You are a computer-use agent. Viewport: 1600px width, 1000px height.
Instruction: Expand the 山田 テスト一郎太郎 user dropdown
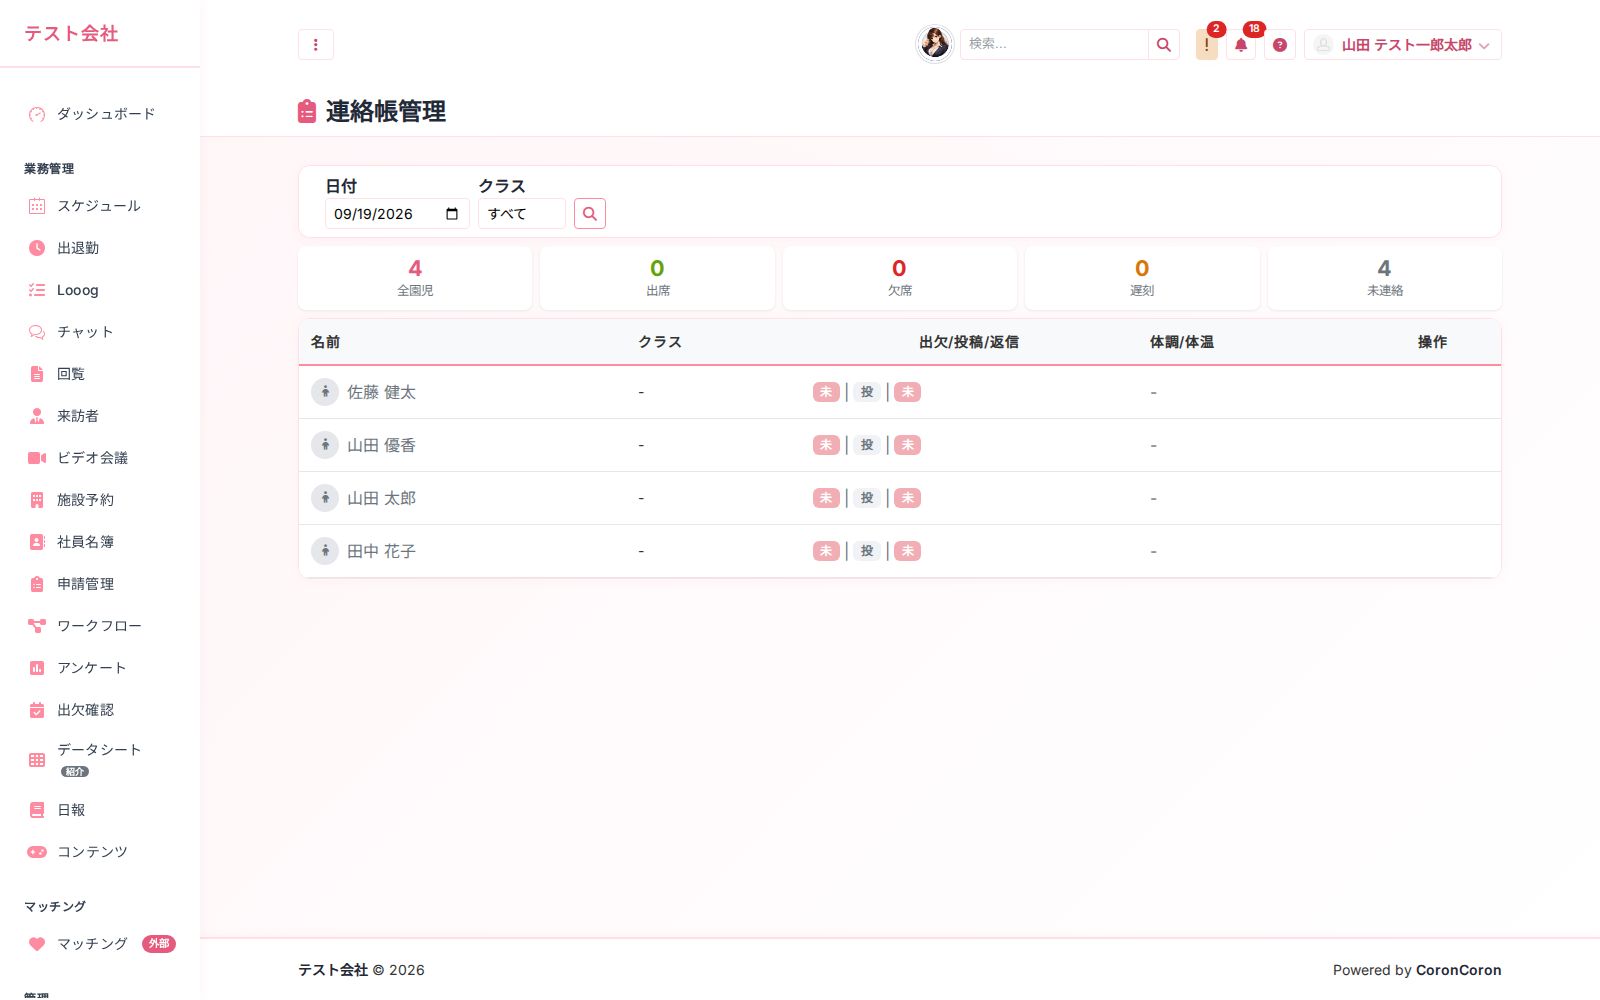click(x=1402, y=45)
